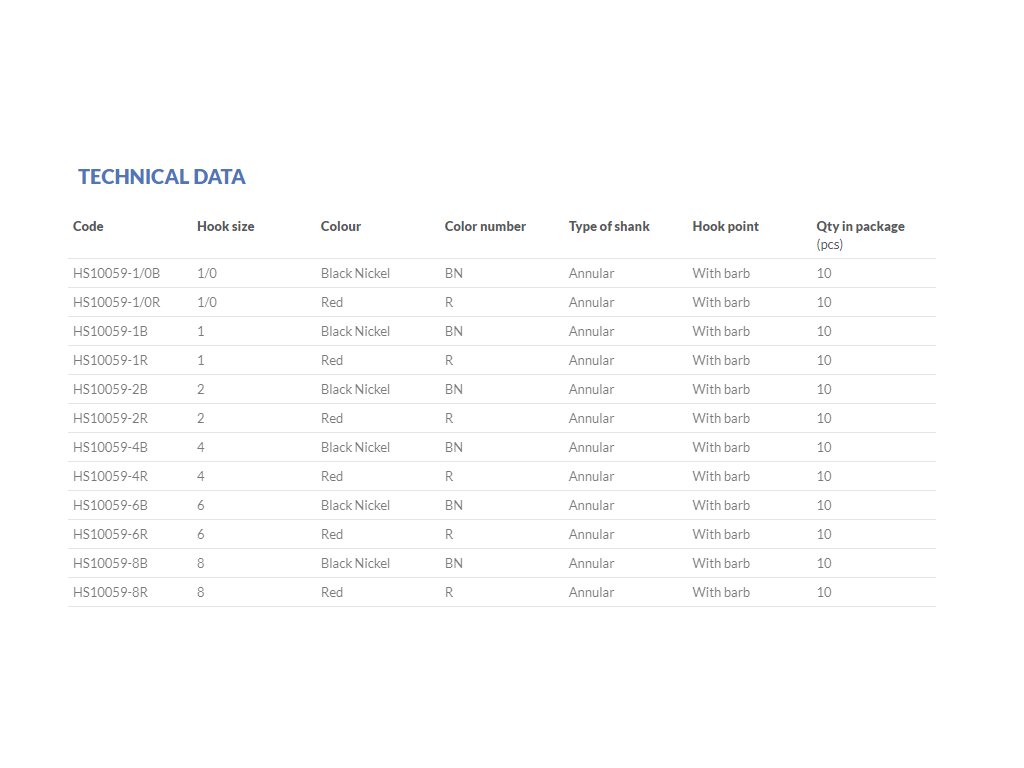Click BN color number in HS10059-6B row
This screenshot has height=768, width=1024.
click(454, 505)
